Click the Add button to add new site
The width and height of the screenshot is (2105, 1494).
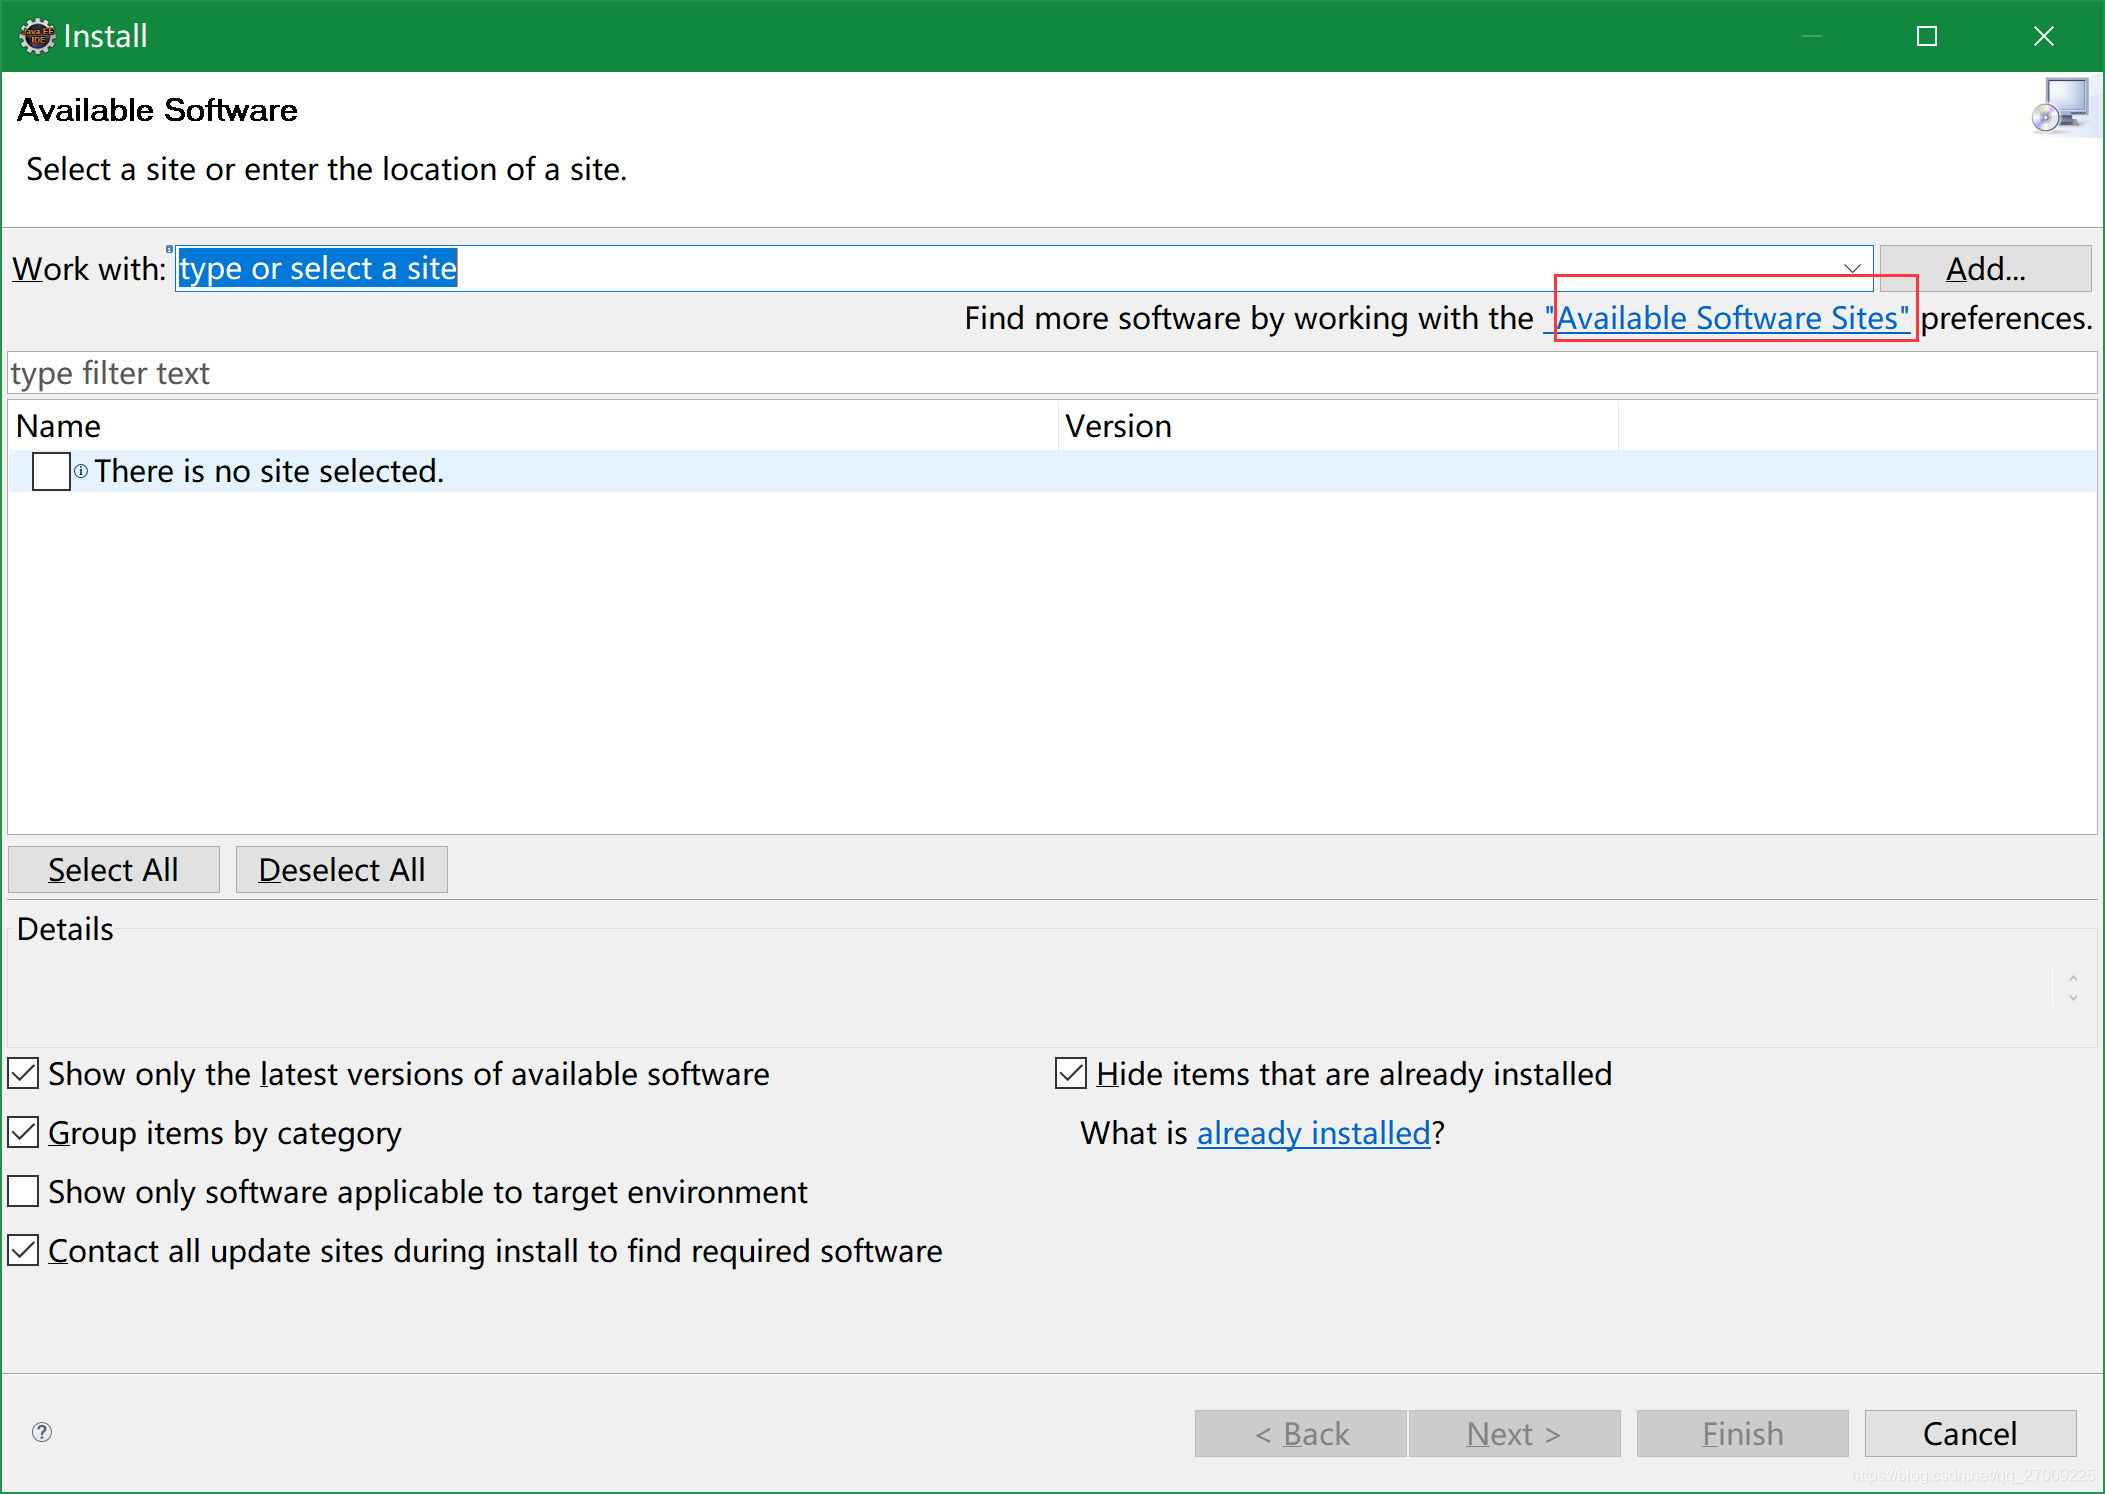pyautogui.click(x=1987, y=268)
